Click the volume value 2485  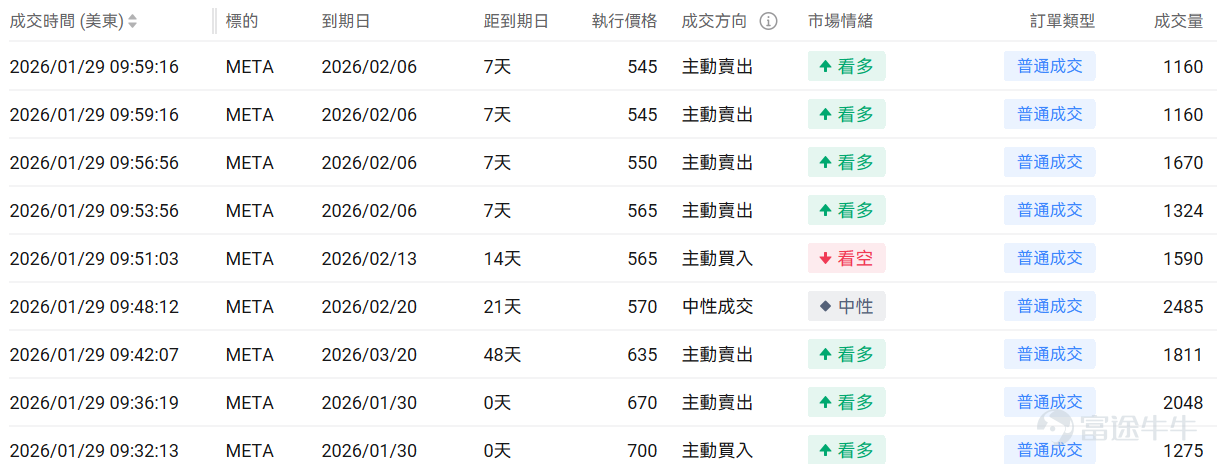1183,307
